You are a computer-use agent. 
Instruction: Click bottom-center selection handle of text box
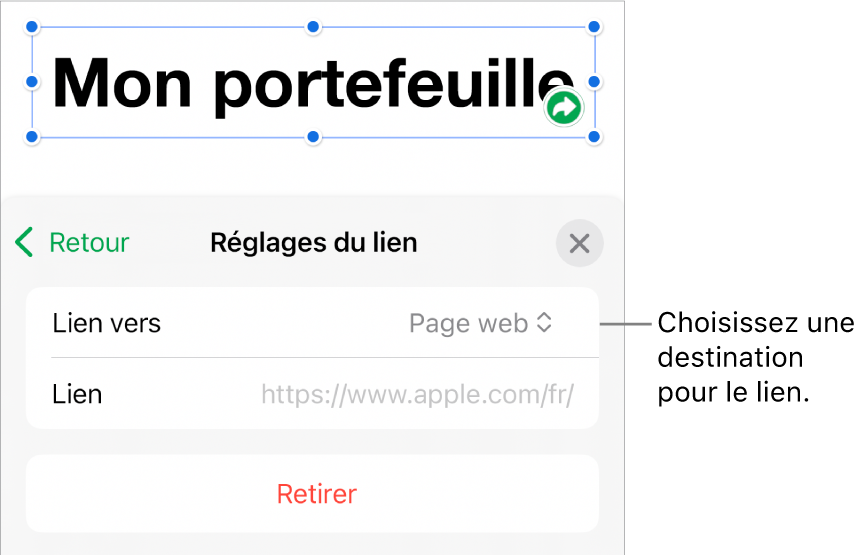(313, 136)
